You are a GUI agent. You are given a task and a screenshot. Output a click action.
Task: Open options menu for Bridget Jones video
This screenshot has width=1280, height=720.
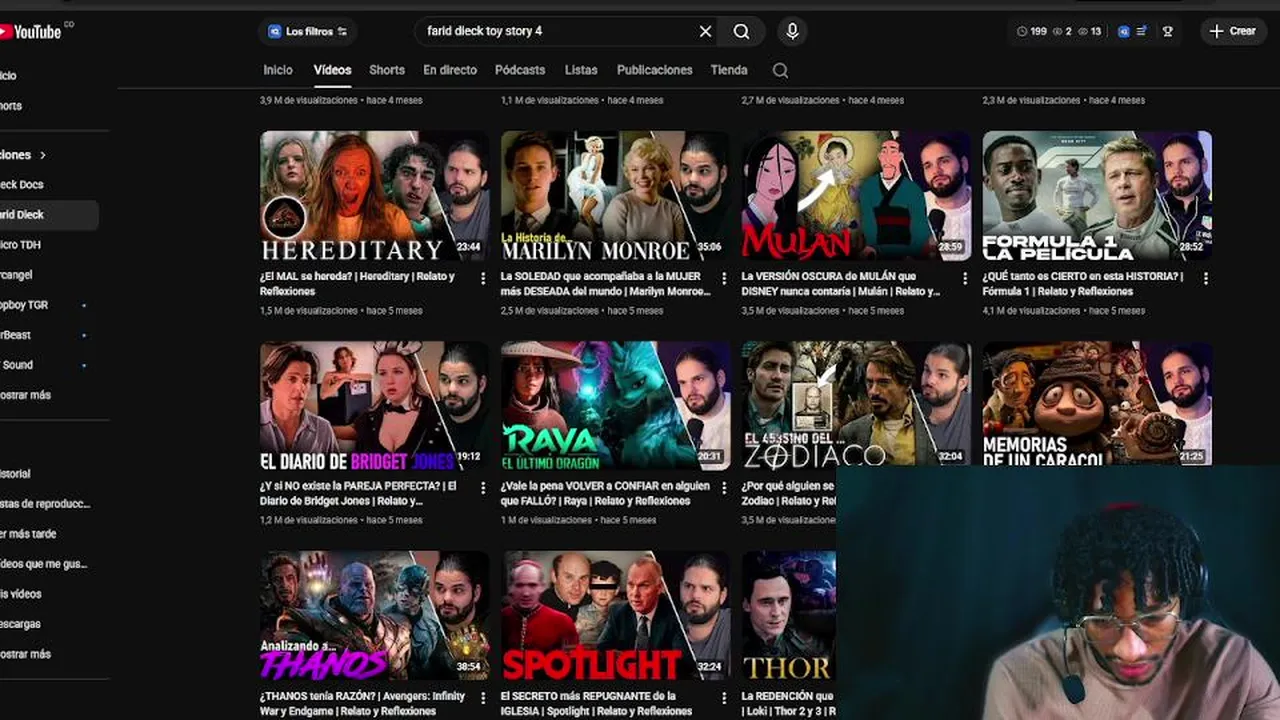point(483,488)
